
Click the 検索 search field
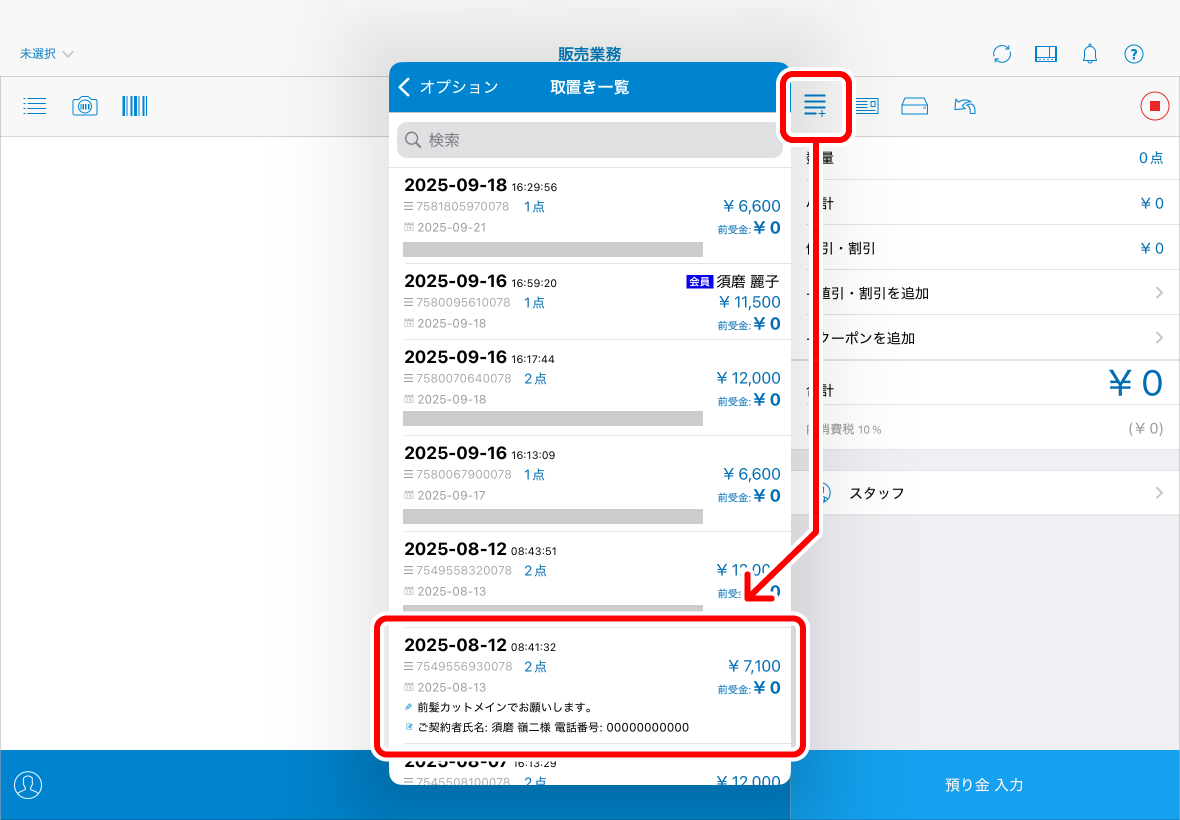[590, 140]
